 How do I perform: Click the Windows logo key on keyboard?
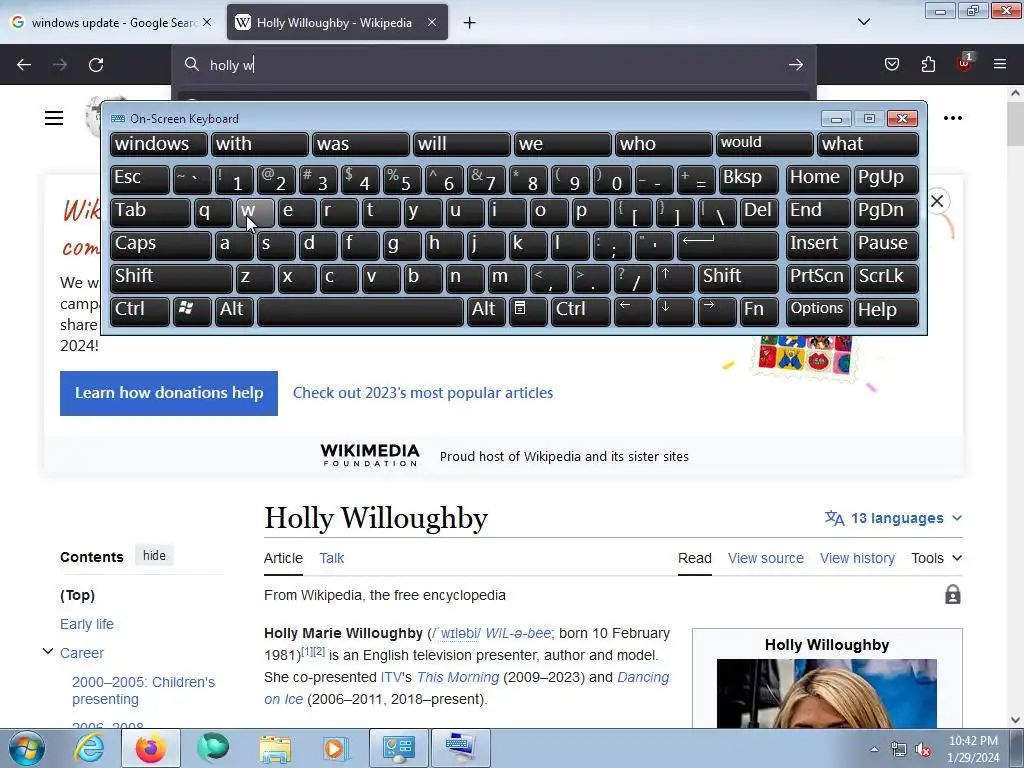(192, 310)
